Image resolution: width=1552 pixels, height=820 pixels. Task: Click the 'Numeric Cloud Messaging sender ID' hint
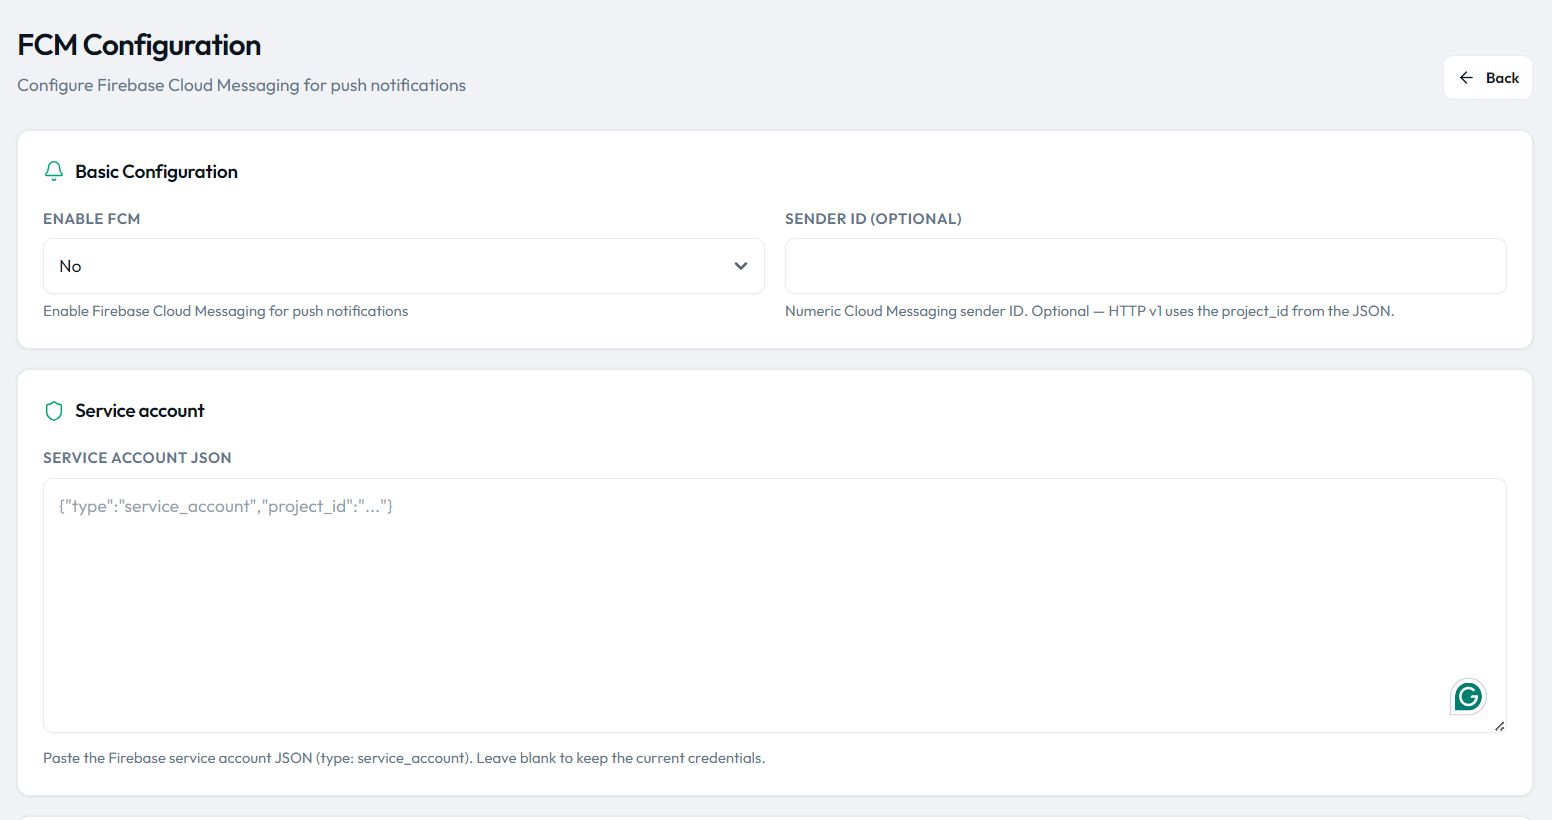(1089, 311)
